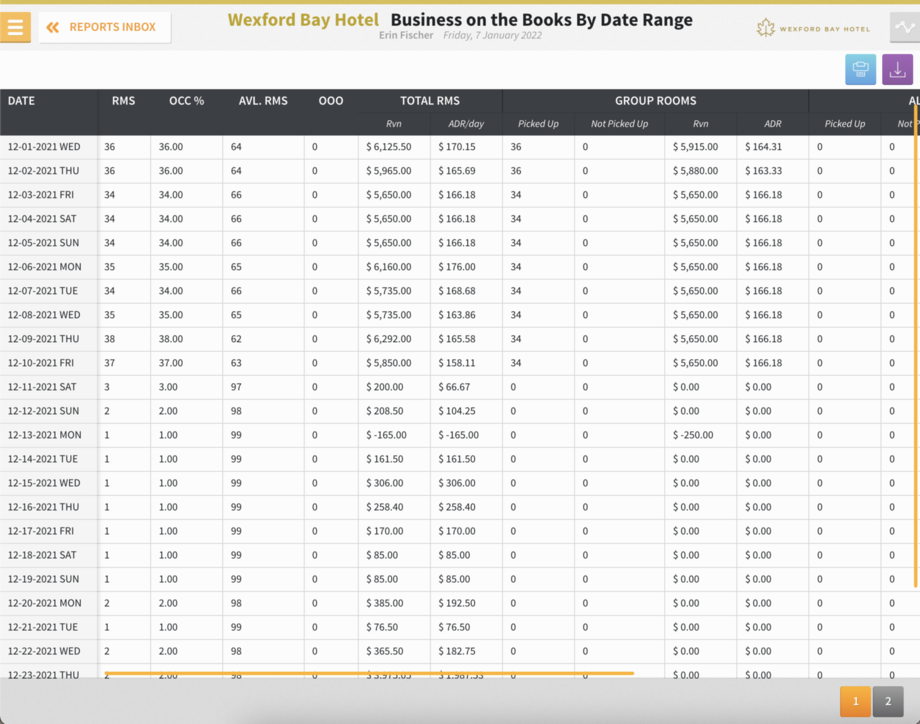The height and width of the screenshot is (724, 920).
Task: Open the activity graph icon at top right
Action: coord(905,27)
